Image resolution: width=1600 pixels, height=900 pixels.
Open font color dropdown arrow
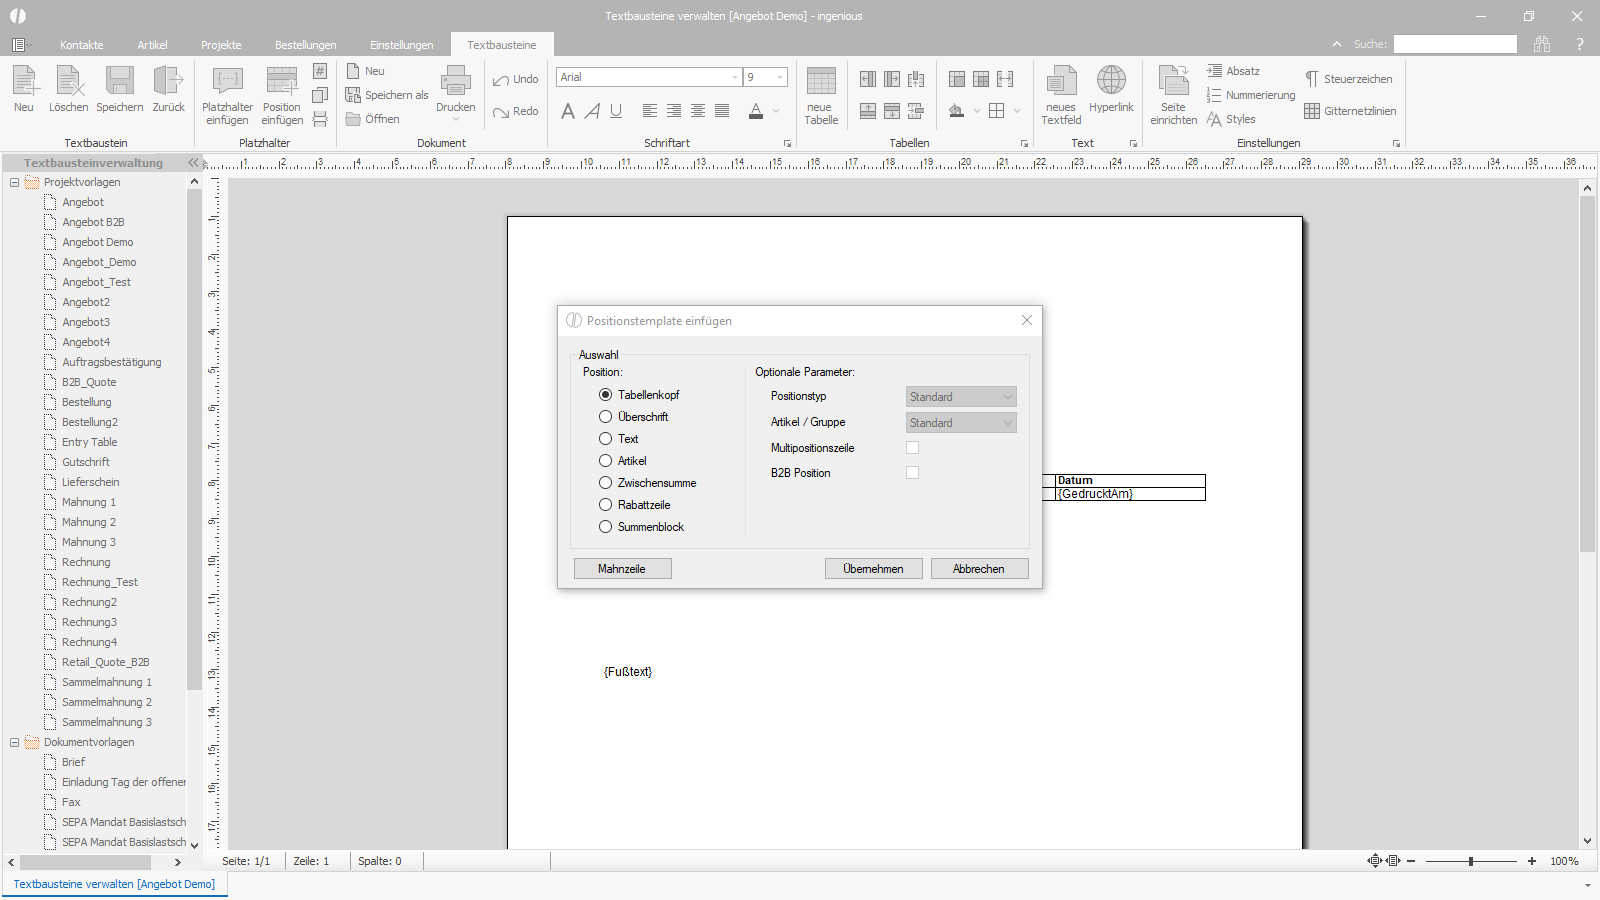(x=776, y=111)
